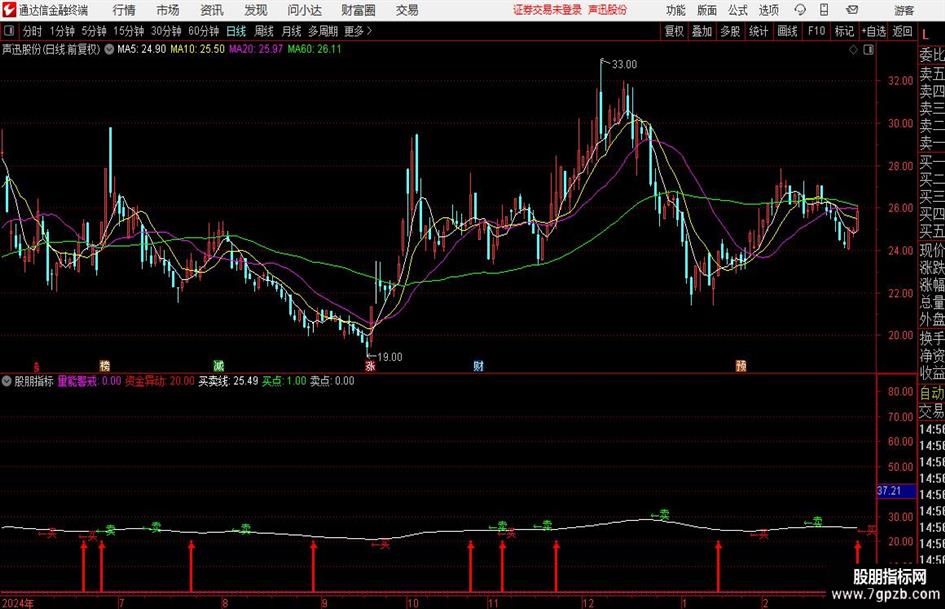Click the 33.00 high price label
The height and width of the screenshot is (609, 945).
[624, 65]
